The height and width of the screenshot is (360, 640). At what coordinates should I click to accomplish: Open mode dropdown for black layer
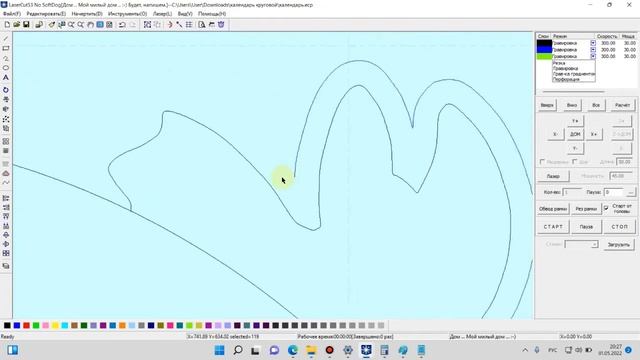[x=593, y=43]
